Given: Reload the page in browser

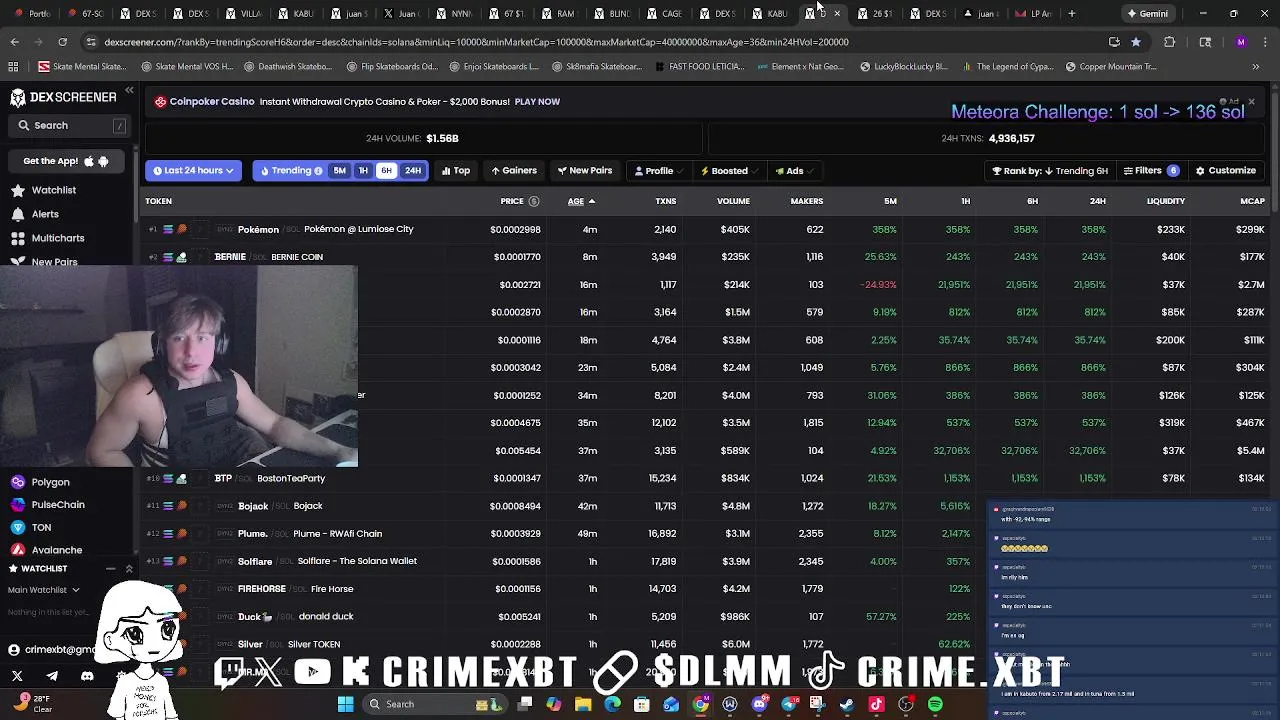Looking at the screenshot, I should (x=62, y=42).
